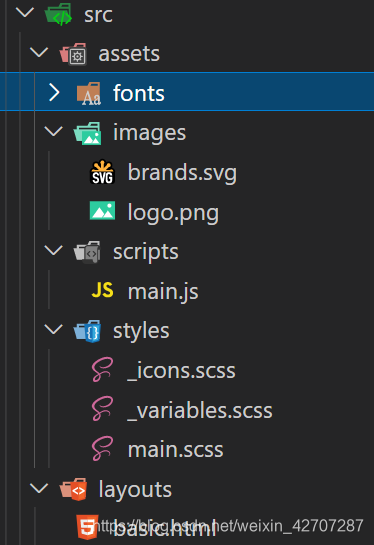Viewport: 374px width, 545px height.
Task: Click the image file icon for logo.png
Action: click(x=102, y=211)
